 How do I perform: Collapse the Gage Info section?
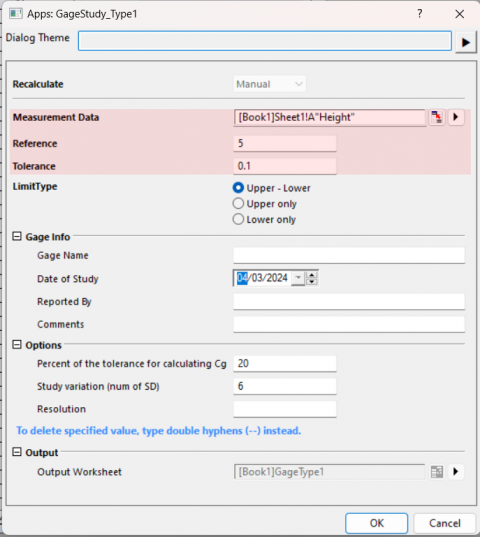click(17, 236)
